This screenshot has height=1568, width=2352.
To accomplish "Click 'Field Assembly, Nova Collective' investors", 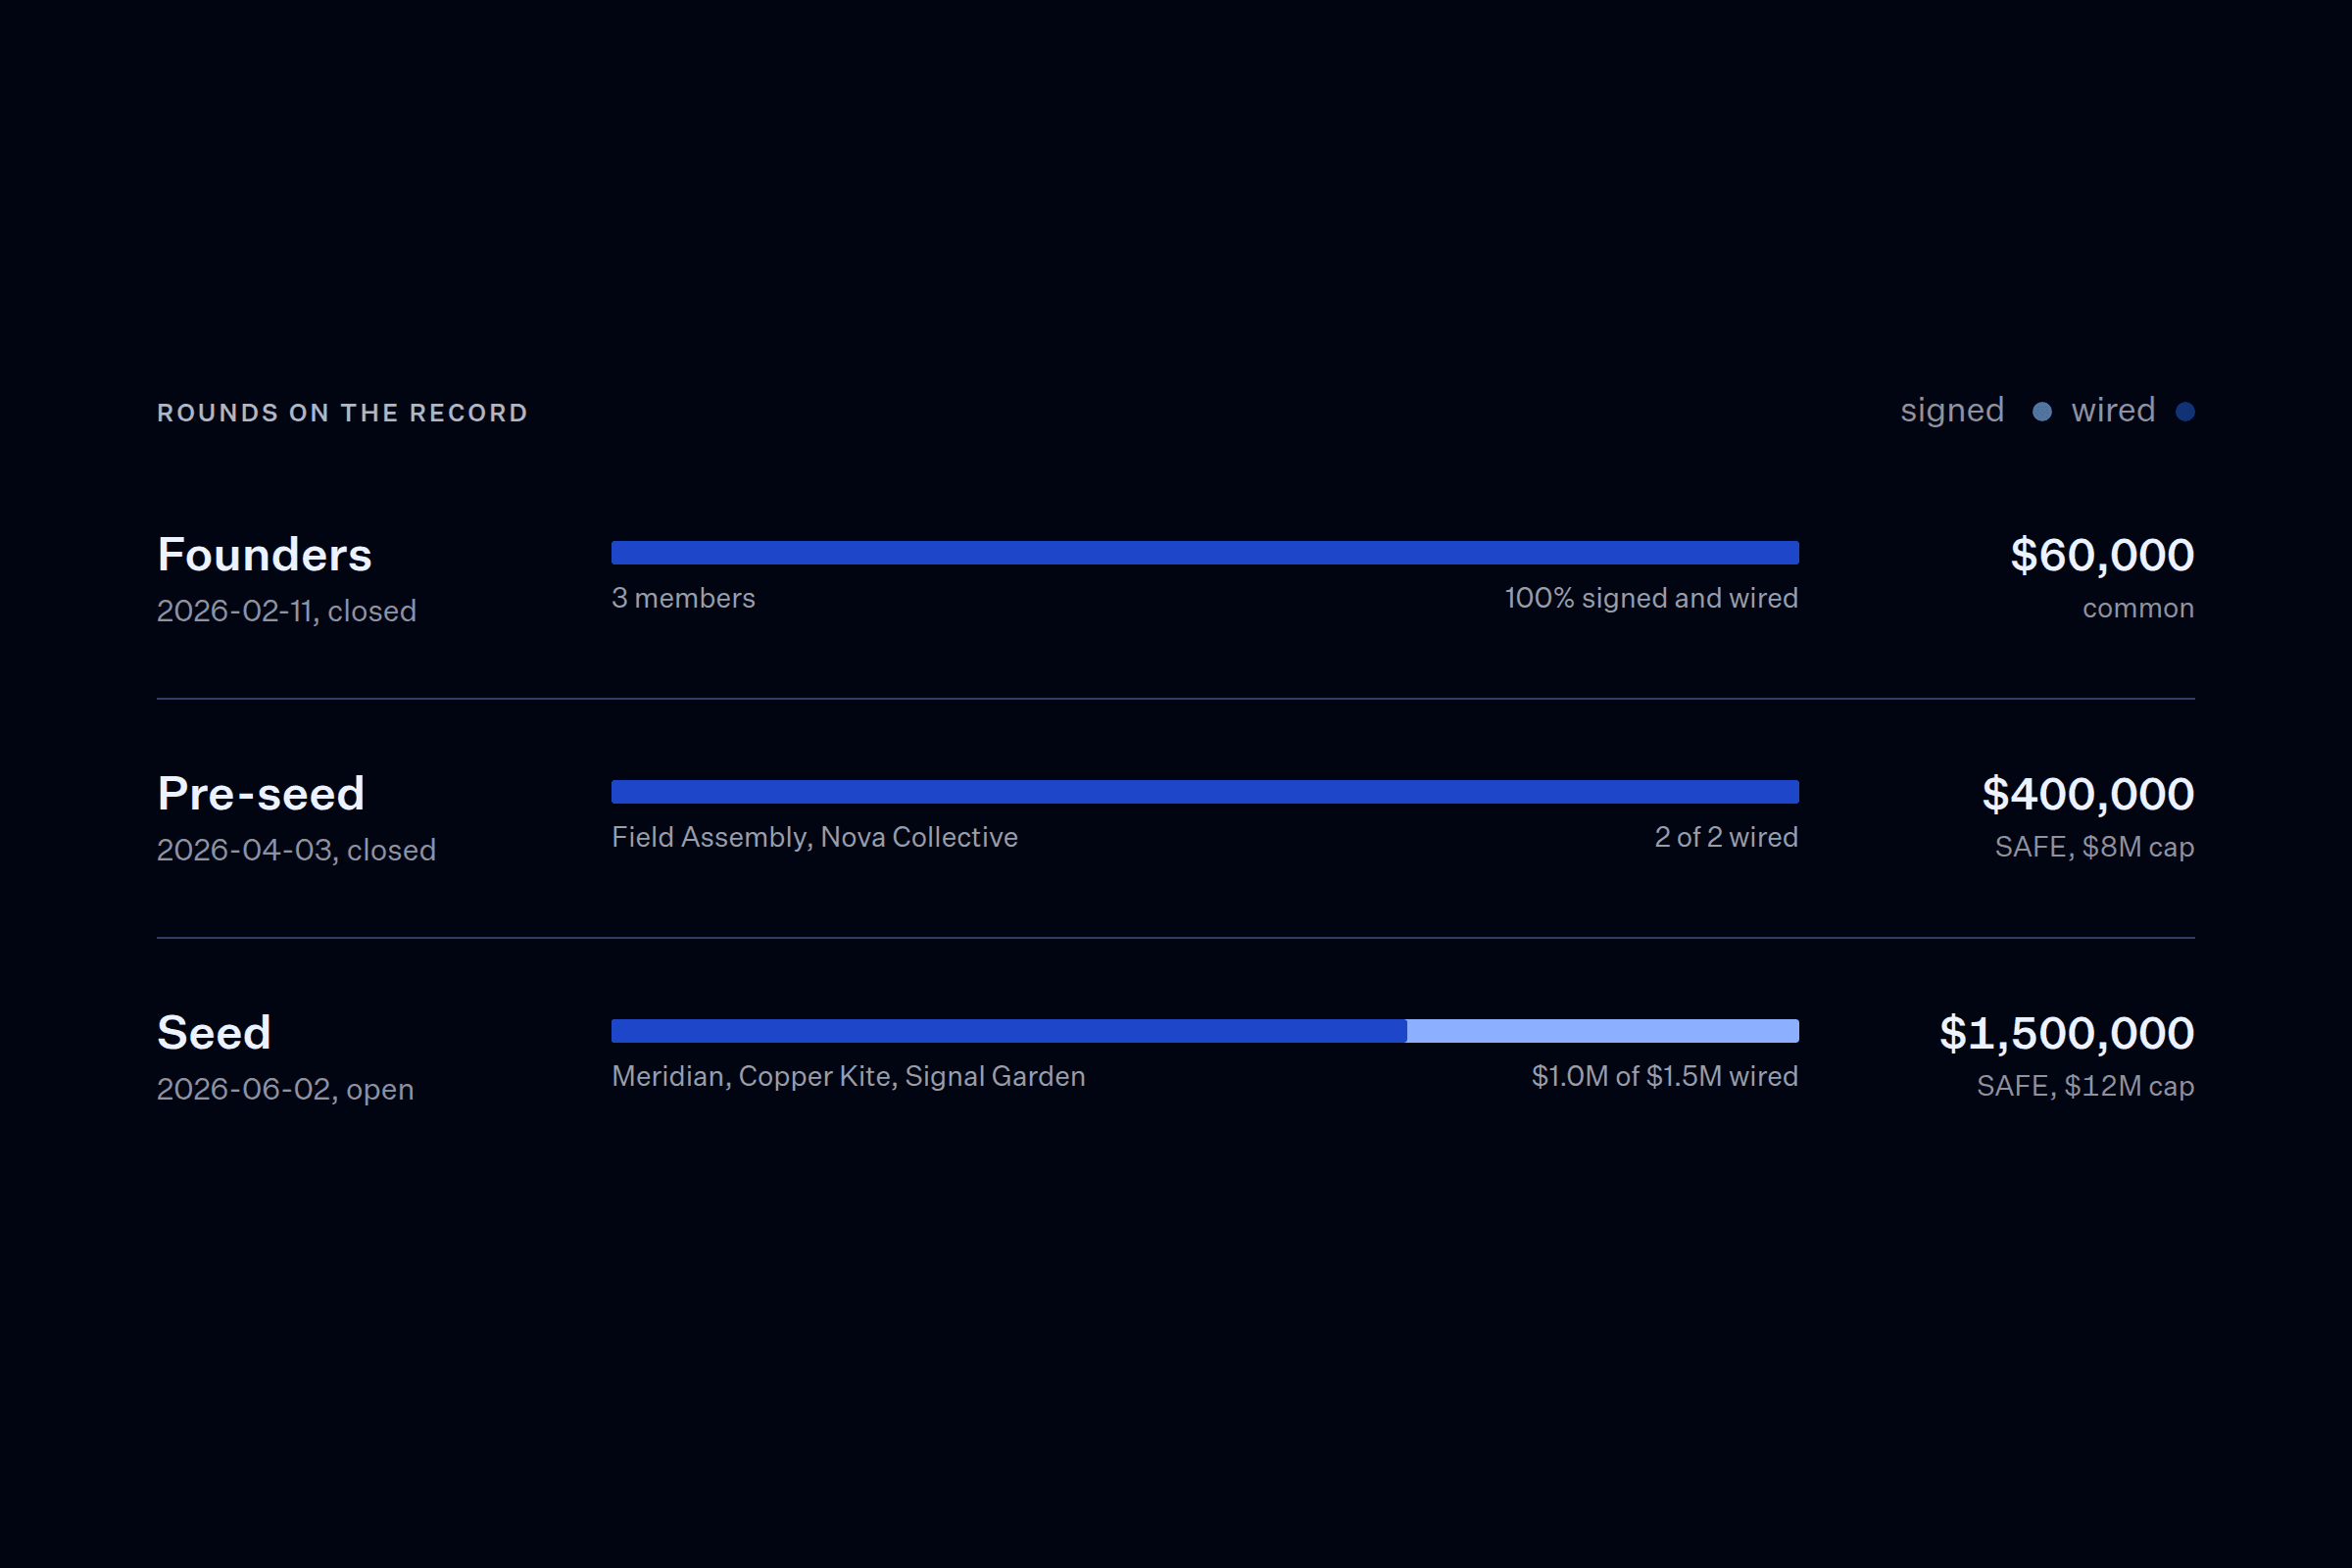I will 815,837.
